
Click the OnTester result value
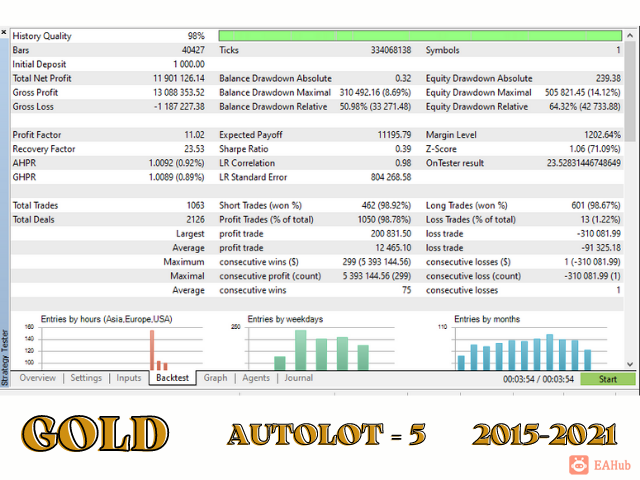(584, 163)
